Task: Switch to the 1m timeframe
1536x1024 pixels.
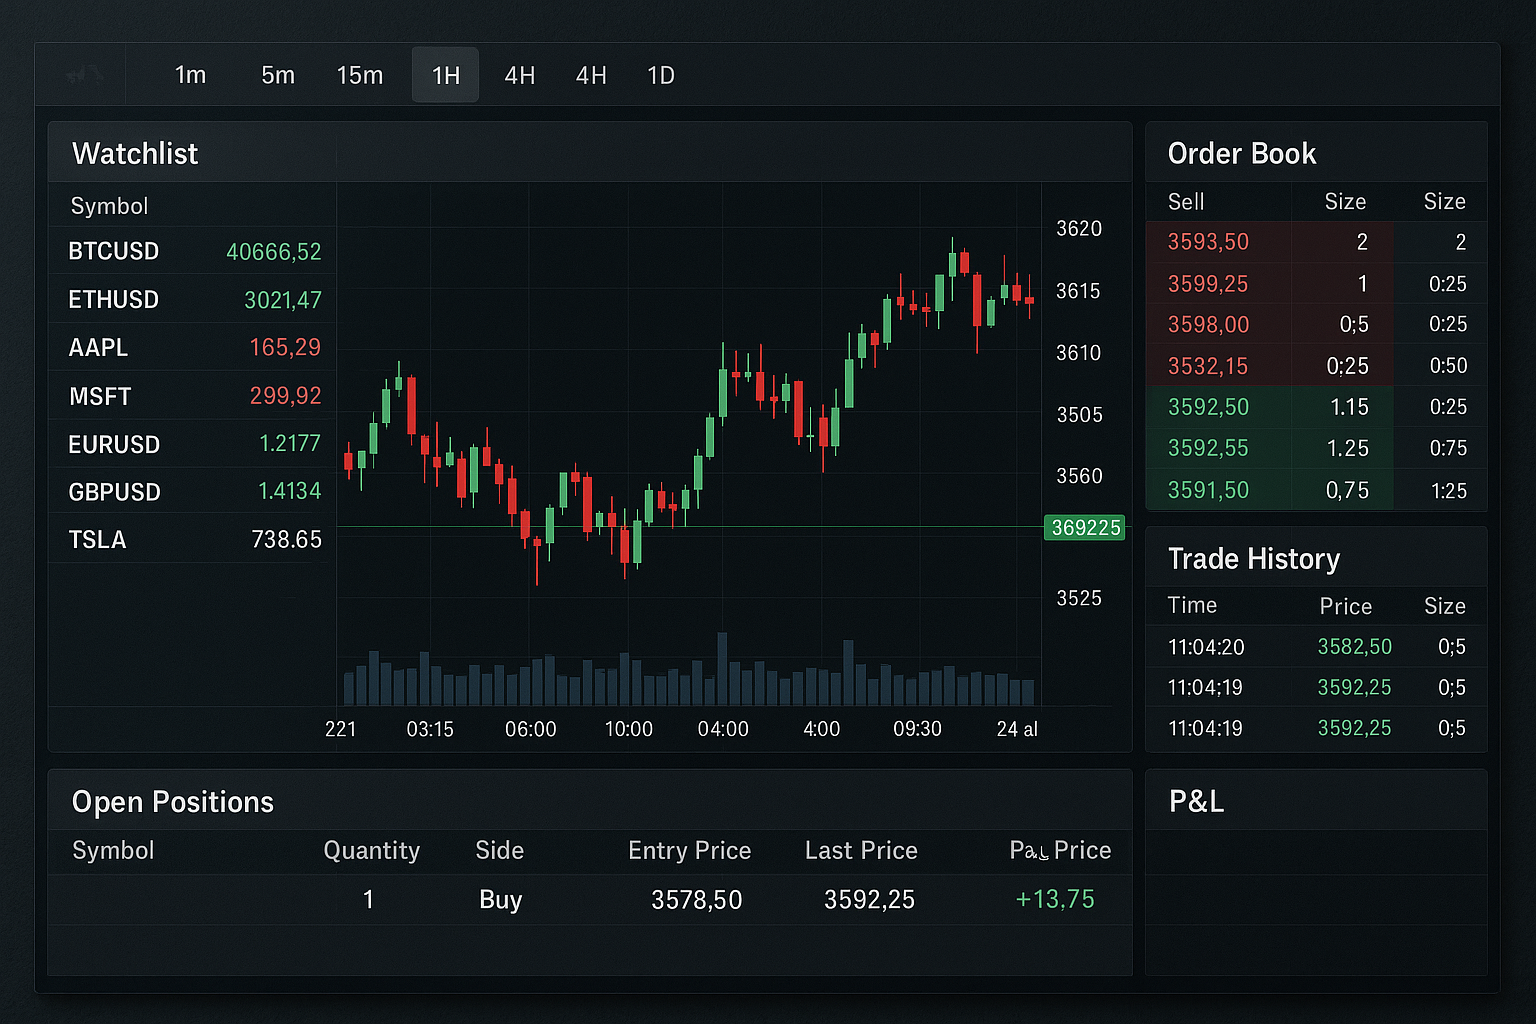Action: click(x=190, y=76)
